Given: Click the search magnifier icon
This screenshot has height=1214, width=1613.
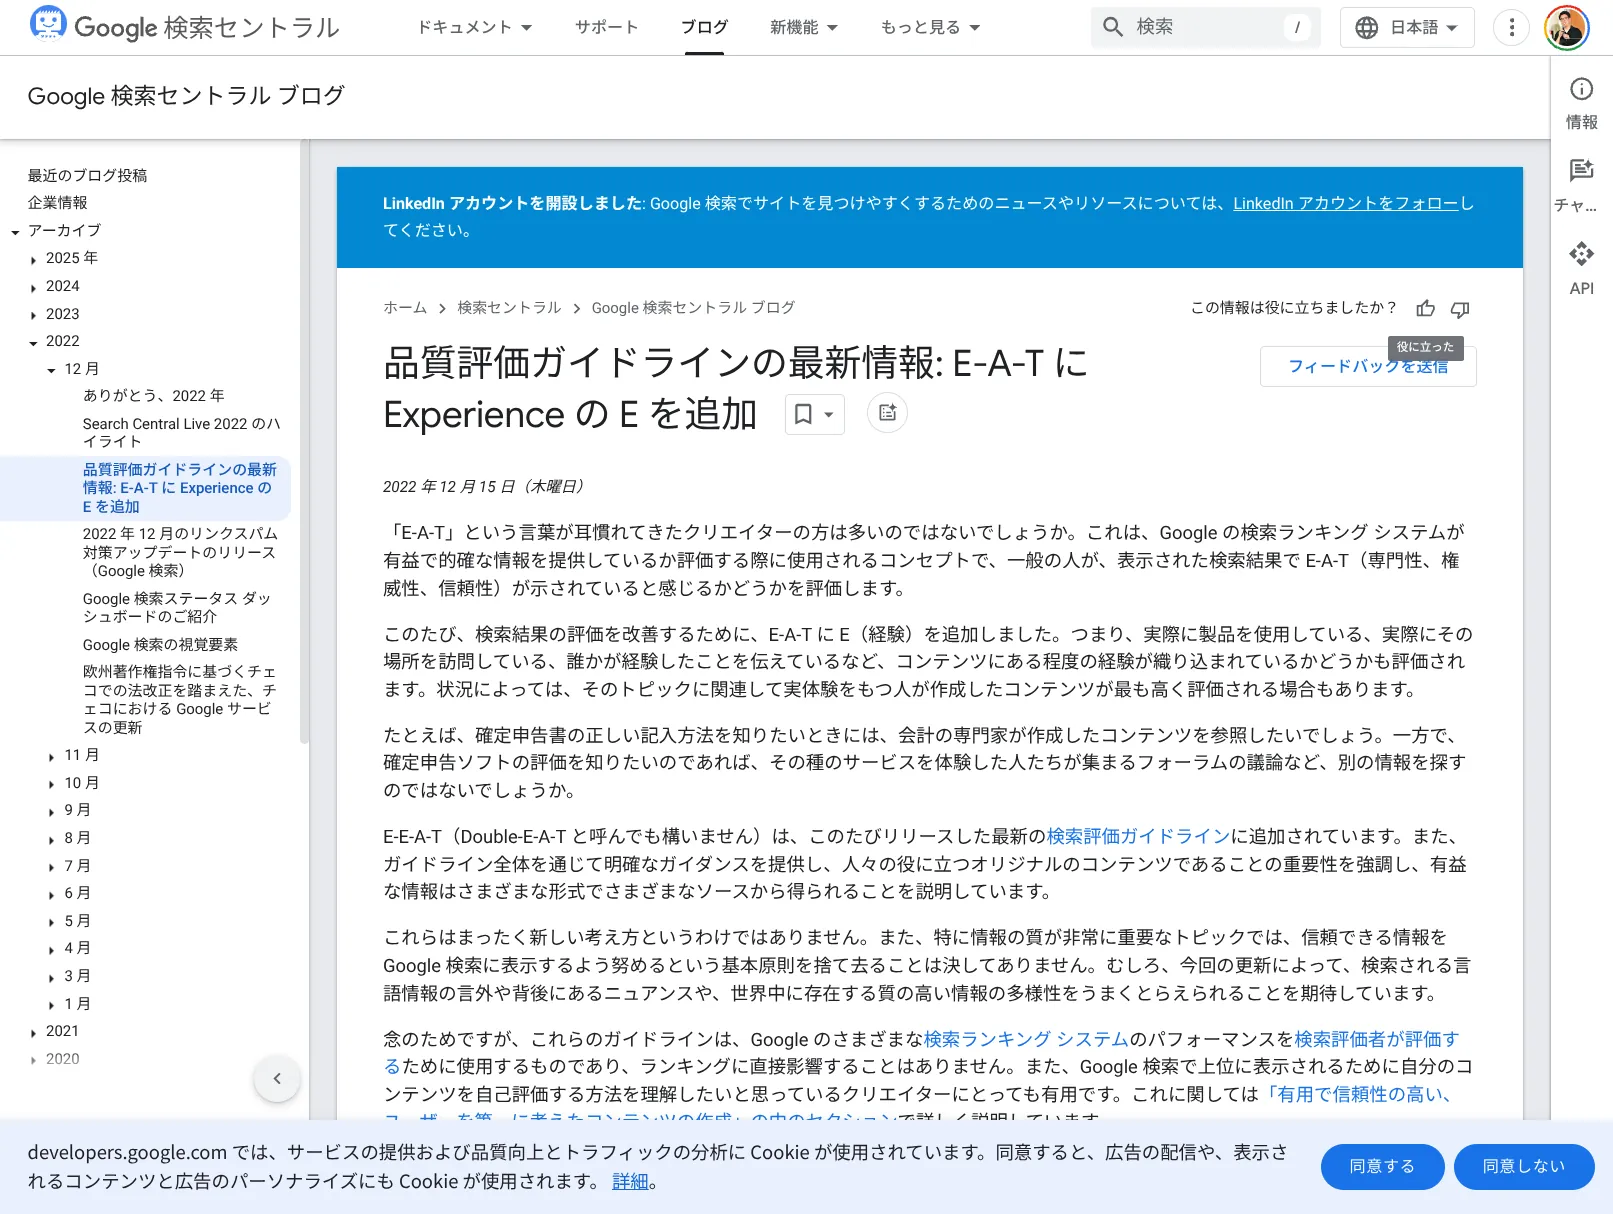Looking at the screenshot, I should coord(1113,27).
